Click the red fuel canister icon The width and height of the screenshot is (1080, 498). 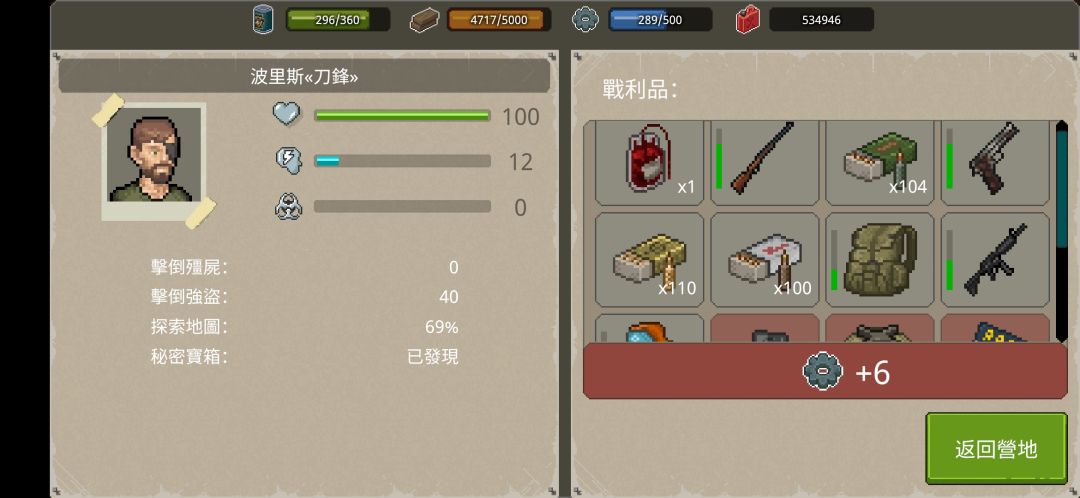coord(747,19)
